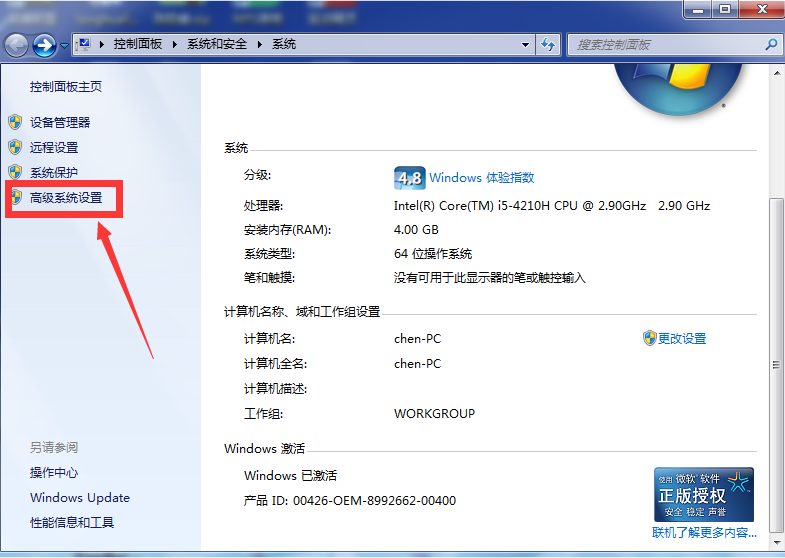Viewport: 785px width, 558px height.
Task: Click the Back navigation arrow button
Action: pyautogui.click(x=17, y=46)
